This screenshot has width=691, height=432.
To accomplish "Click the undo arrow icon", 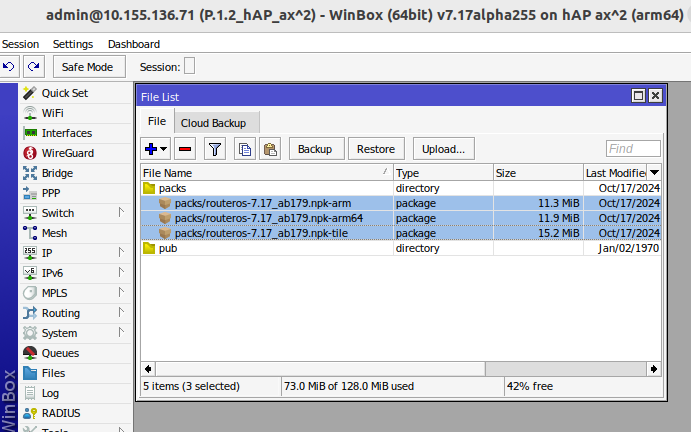I will click(x=9, y=66).
